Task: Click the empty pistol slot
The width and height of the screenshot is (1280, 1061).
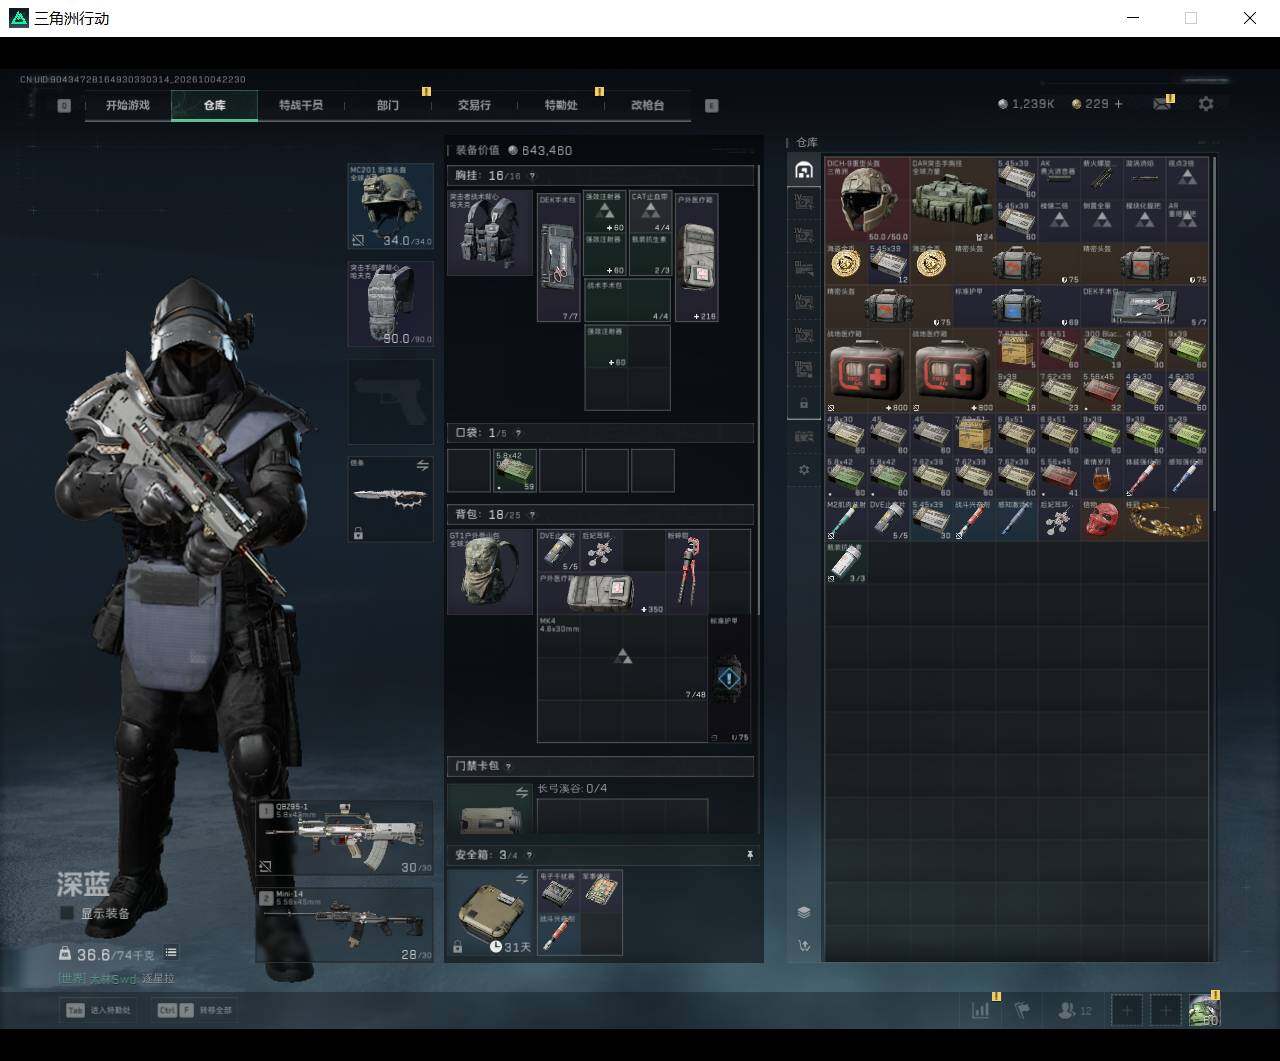Action: click(391, 401)
